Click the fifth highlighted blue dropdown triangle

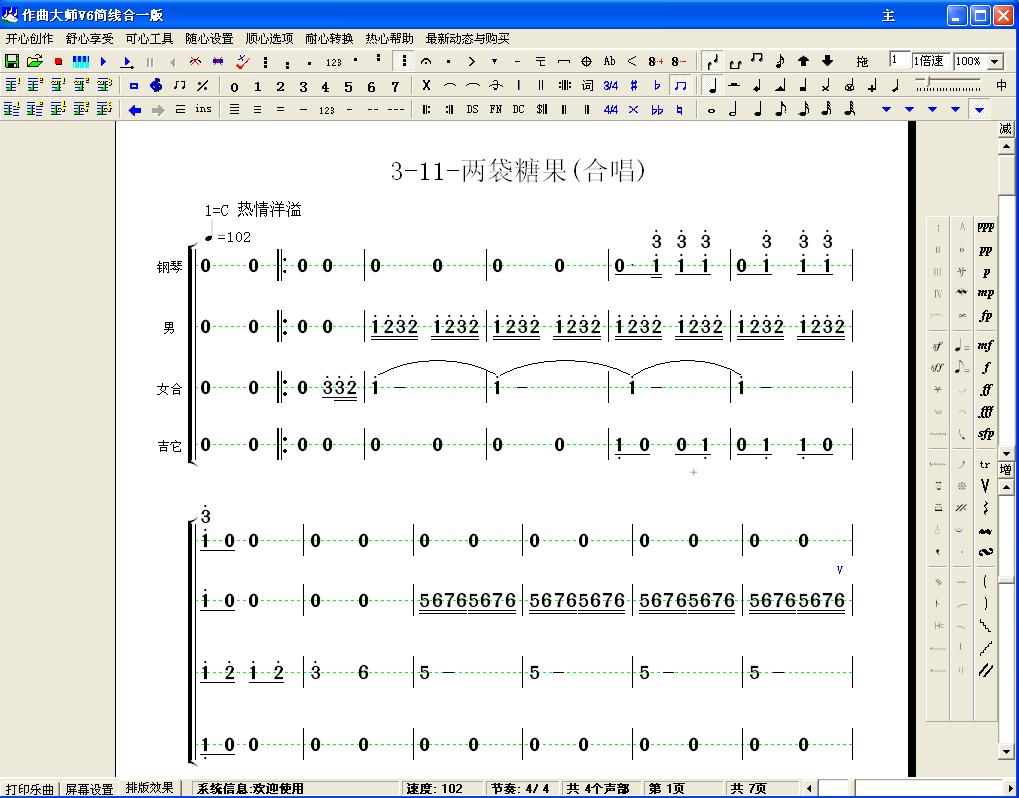pyautogui.click(x=979, y=110)
